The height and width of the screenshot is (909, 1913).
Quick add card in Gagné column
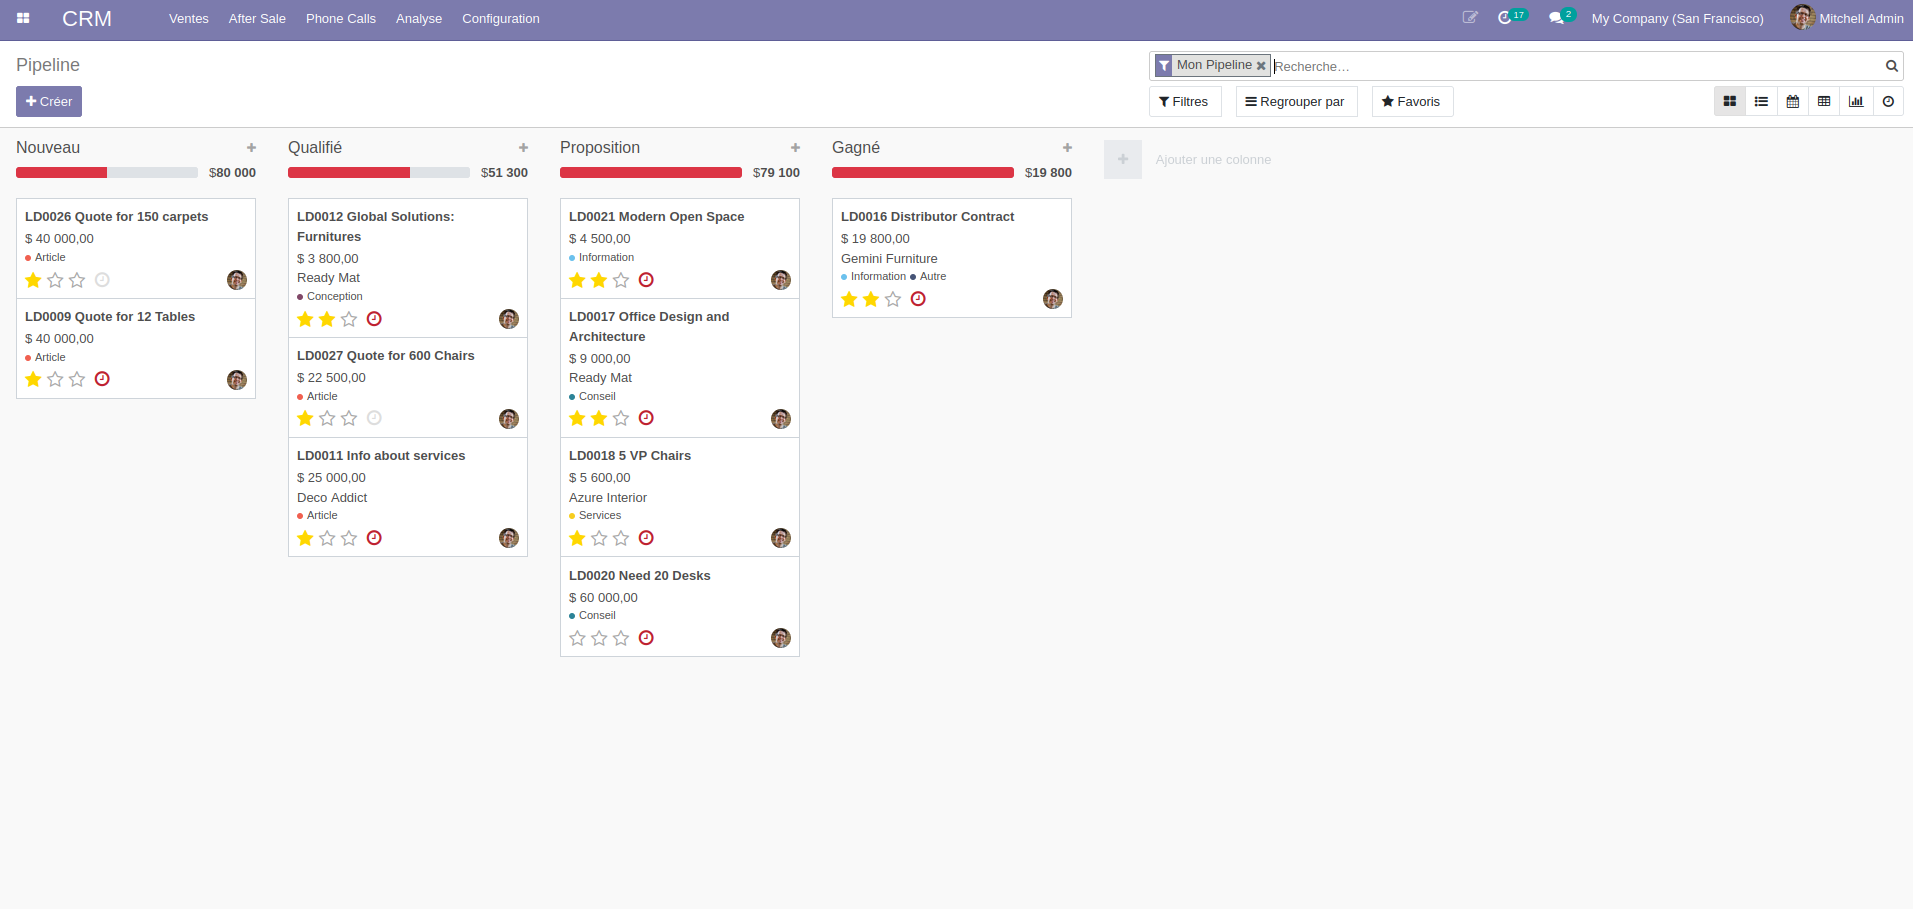click(x=1067, y=147)
